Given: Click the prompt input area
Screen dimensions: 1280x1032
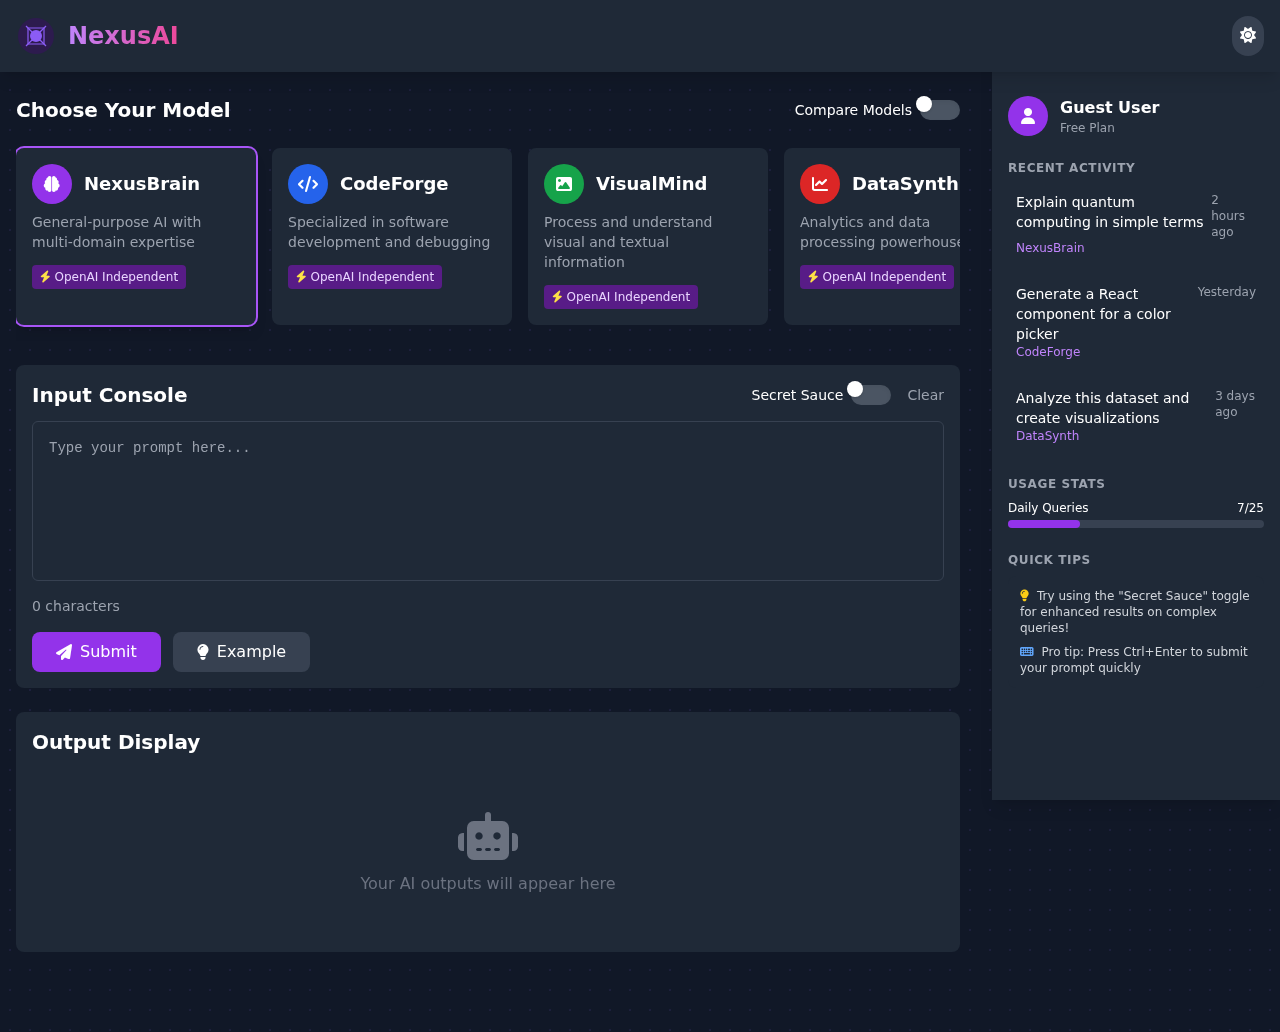Looking at the screenshot, I should (488, 500).
